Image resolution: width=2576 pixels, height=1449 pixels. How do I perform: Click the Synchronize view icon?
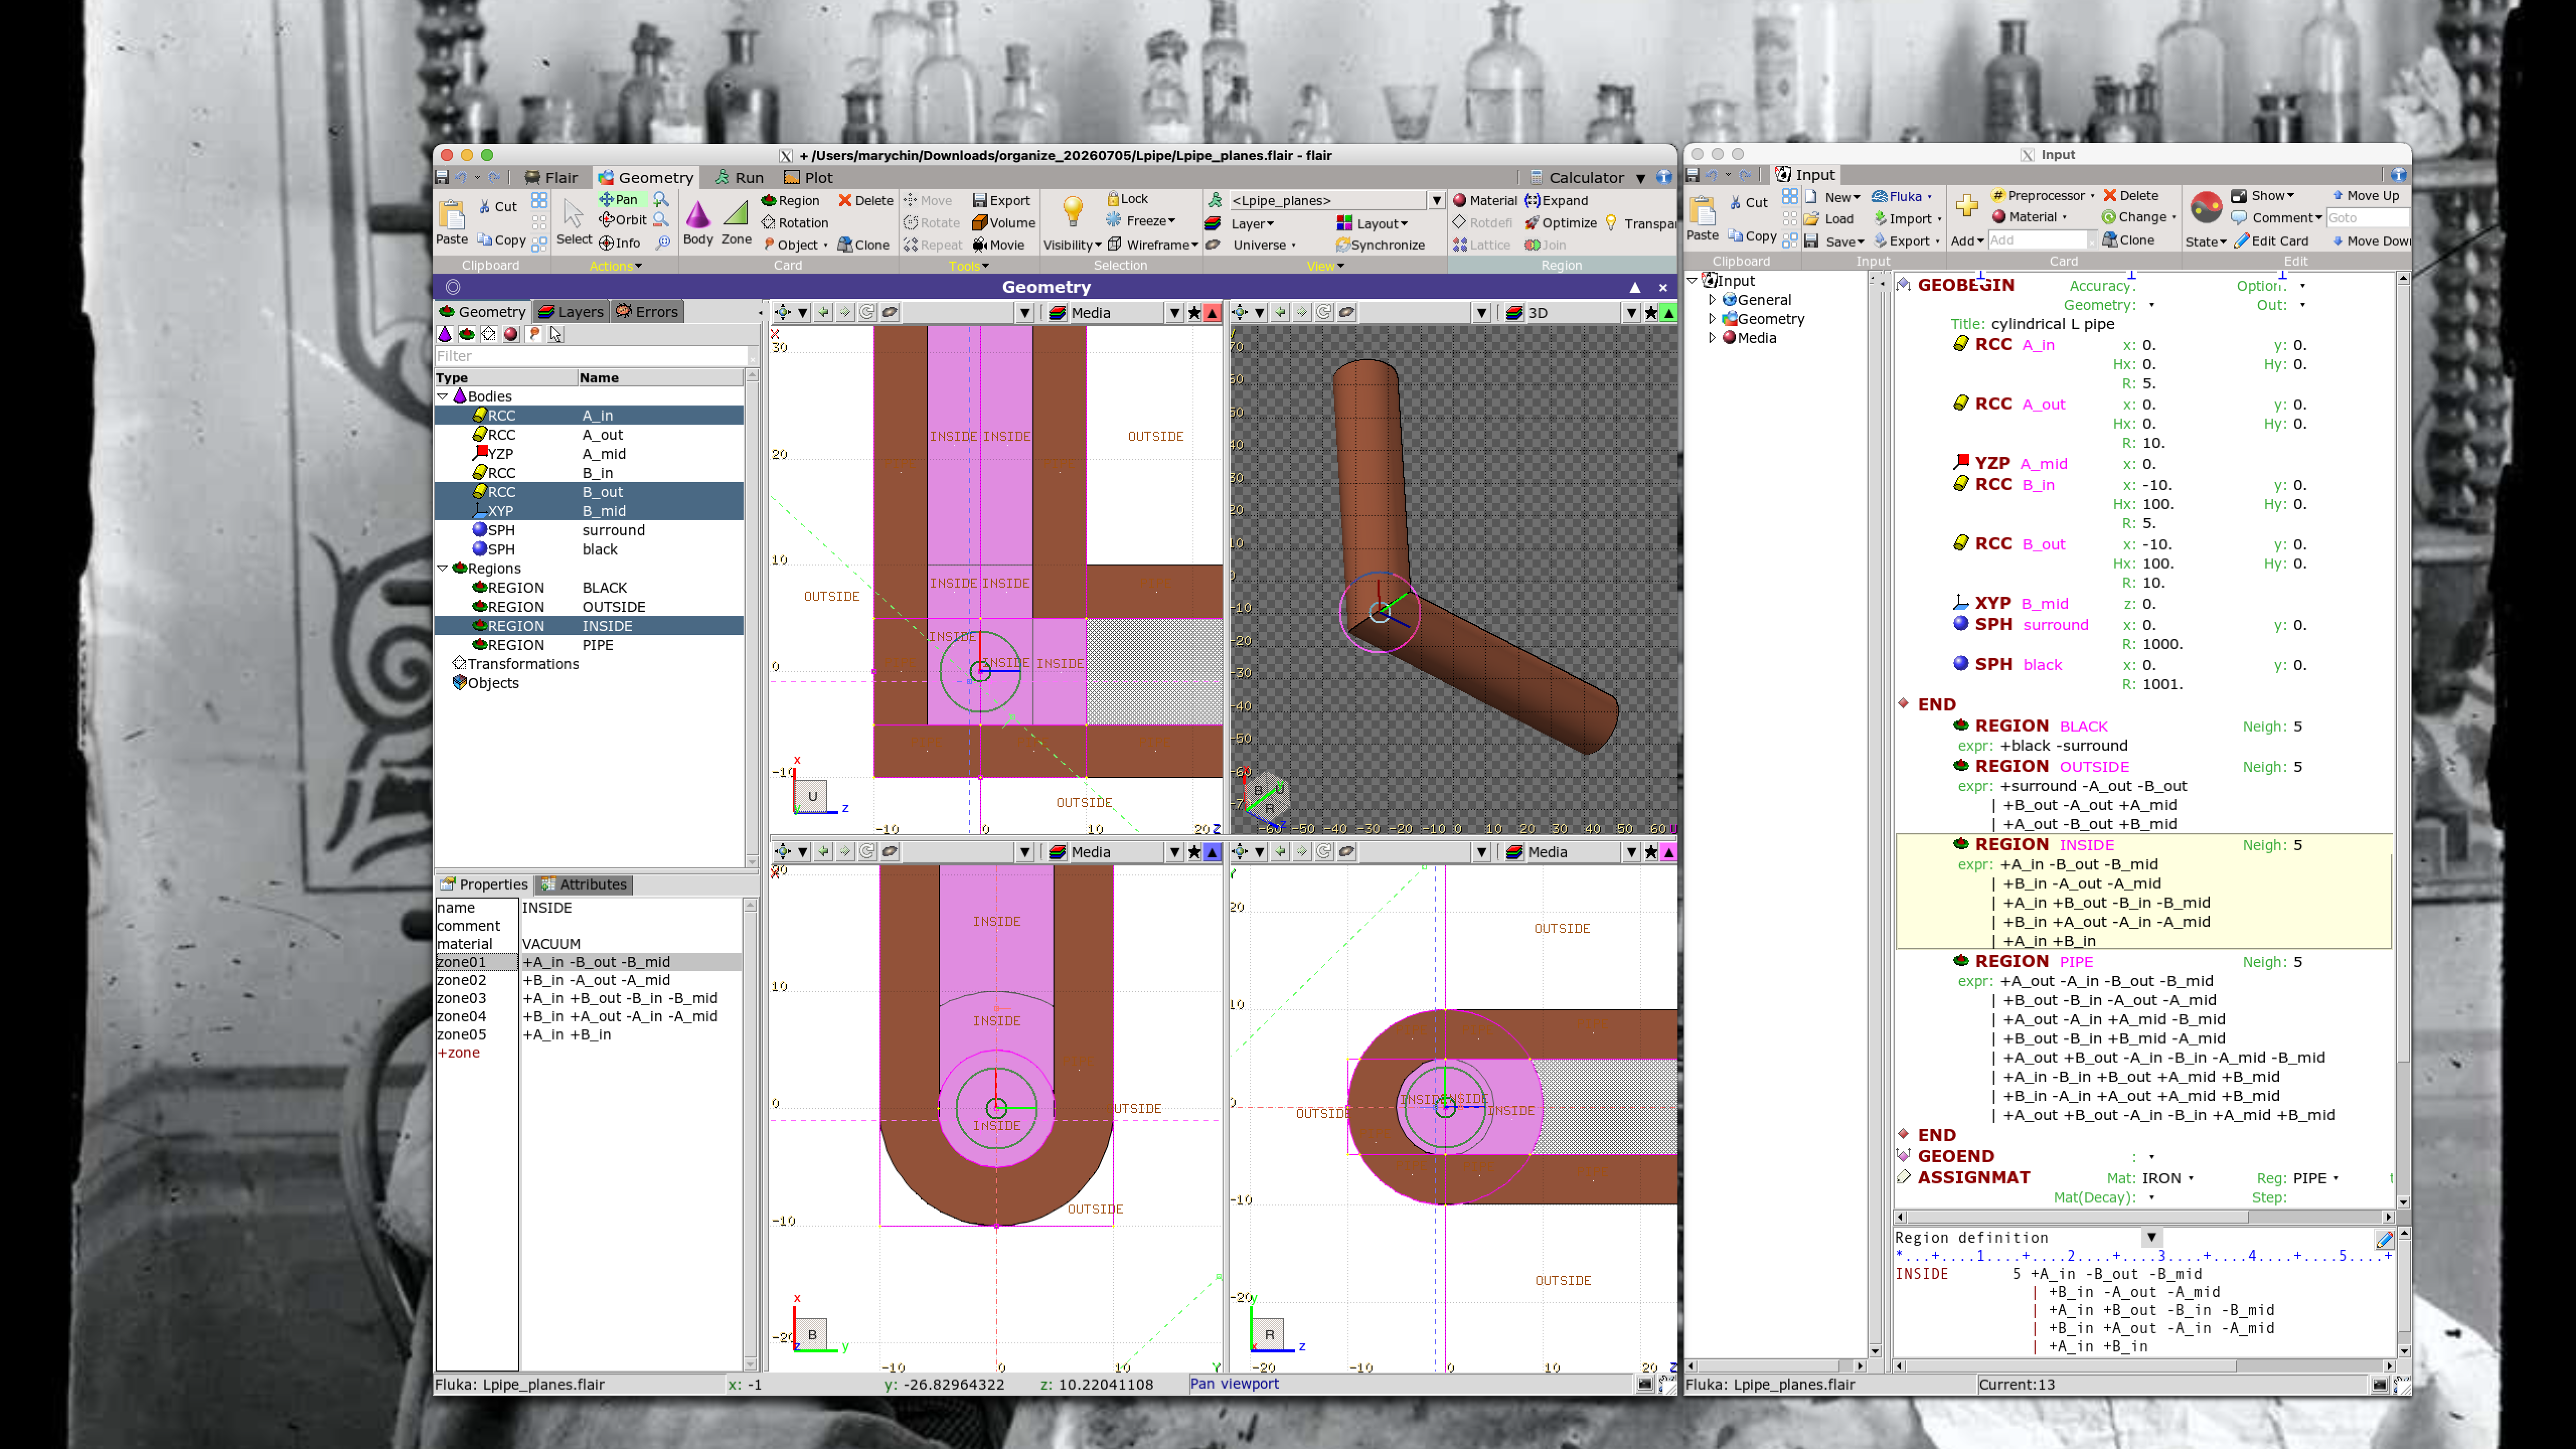tap(1380, 245)
